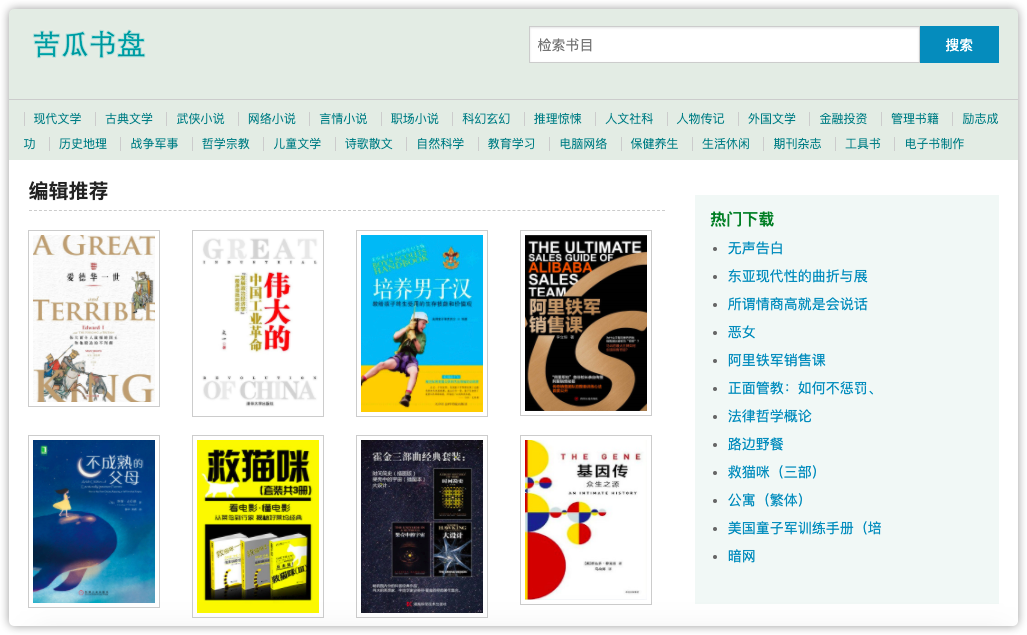Open the 推理惊悚 category
Viewport: 1027px width, 635px height.
[x=557, y=118]
